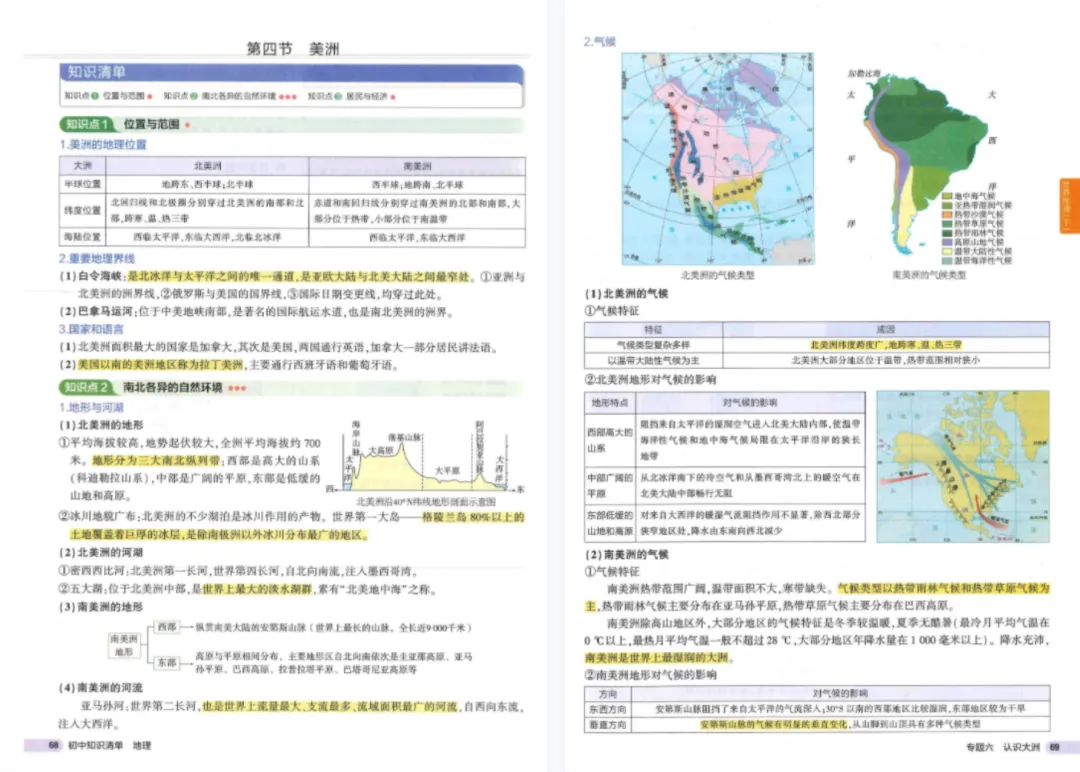1080x772 pixels.
Task: Click the green '知识点2' badge
Action: [x=87, y=388]
